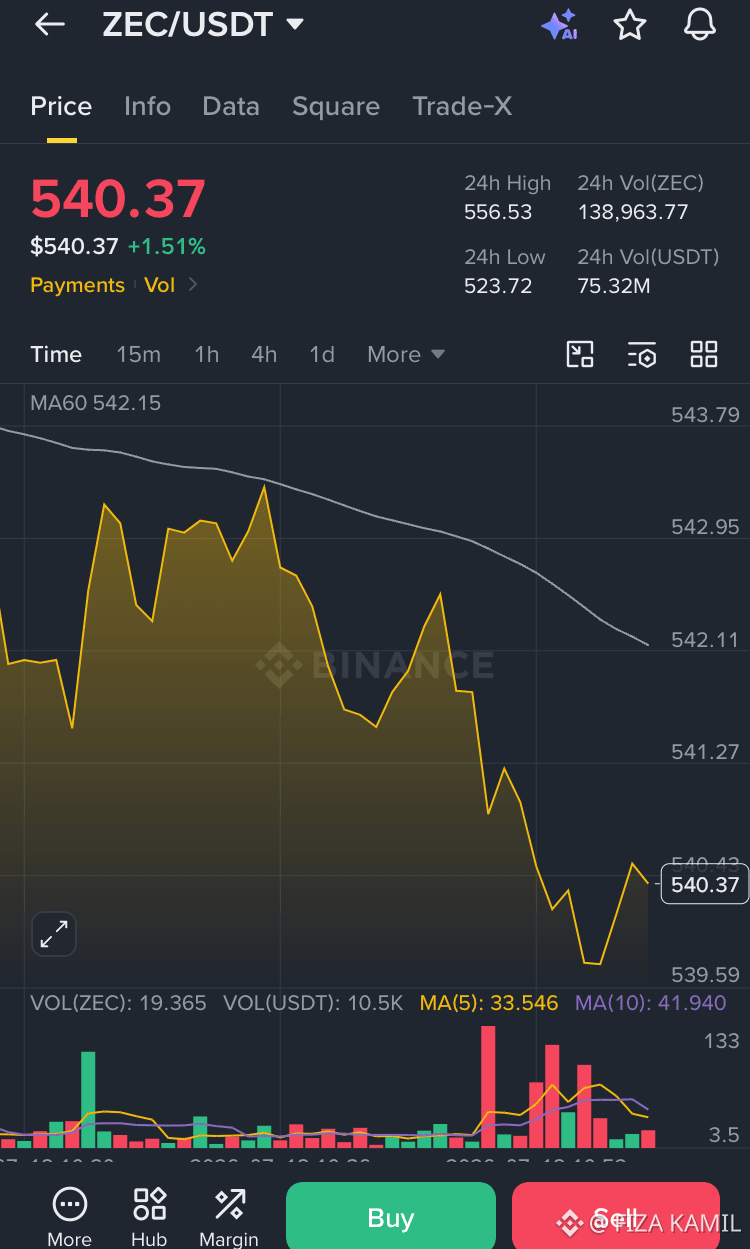Viewport: 750px width, 1249px height.
Task: Tap the VOL(USDT): 10.5K label
Action: click(x=313, y=1003)
